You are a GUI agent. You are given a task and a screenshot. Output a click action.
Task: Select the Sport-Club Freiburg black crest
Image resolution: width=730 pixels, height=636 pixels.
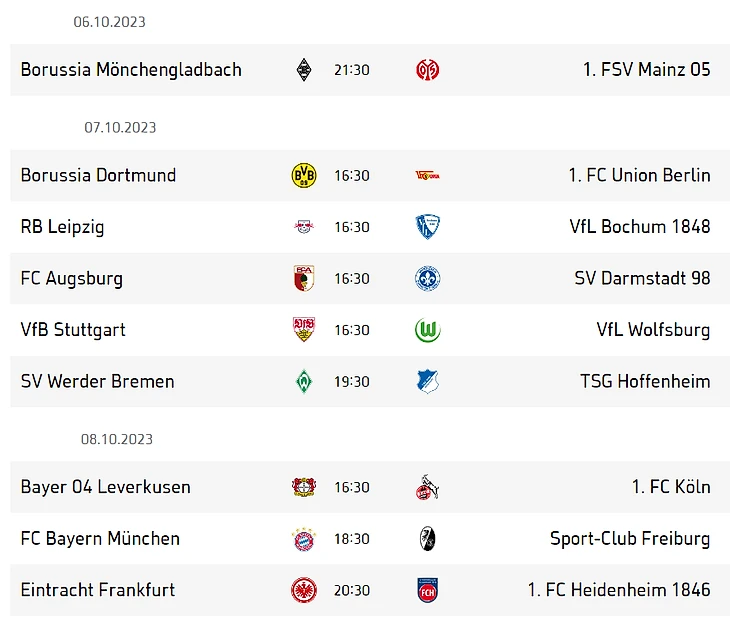click(x=427, y=539)
